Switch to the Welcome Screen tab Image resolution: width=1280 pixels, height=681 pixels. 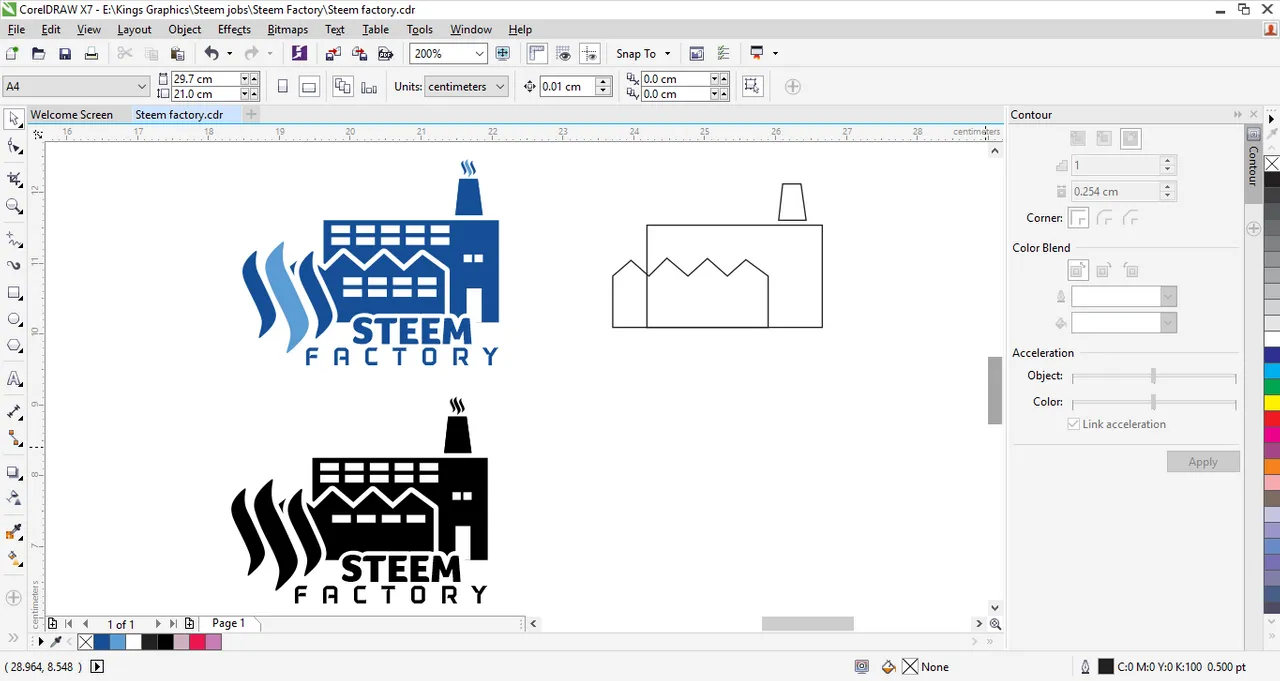[72, 115]
